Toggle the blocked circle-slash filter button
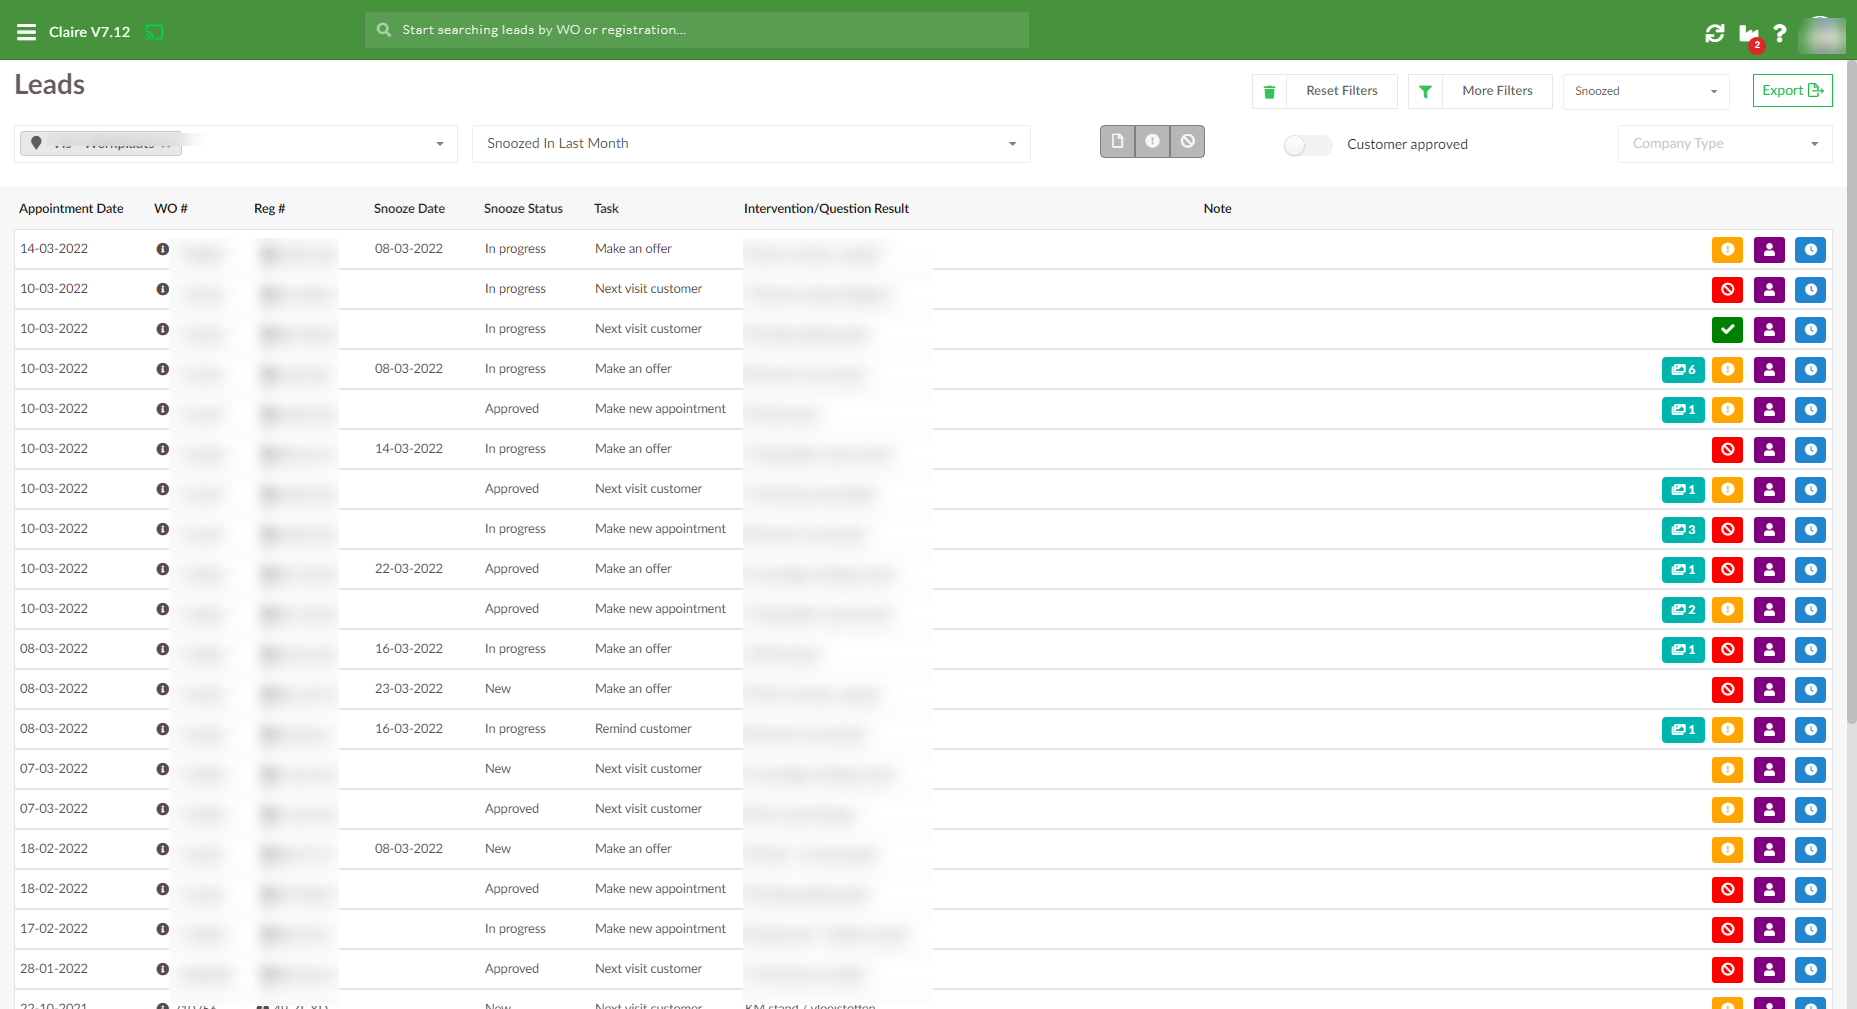This screenshot has width=1857, height=1009. click(1187, 142)
